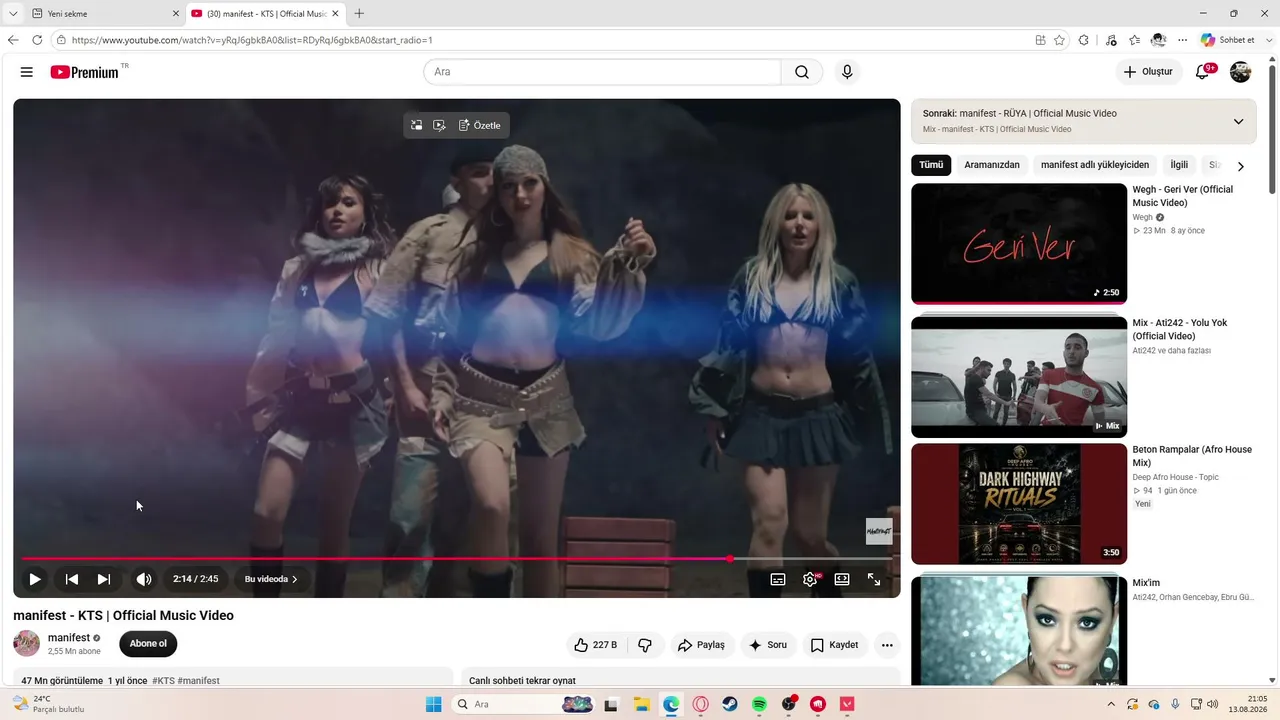Click the browser address bar URL
The image size is (1280, 720).
[252, 40]
